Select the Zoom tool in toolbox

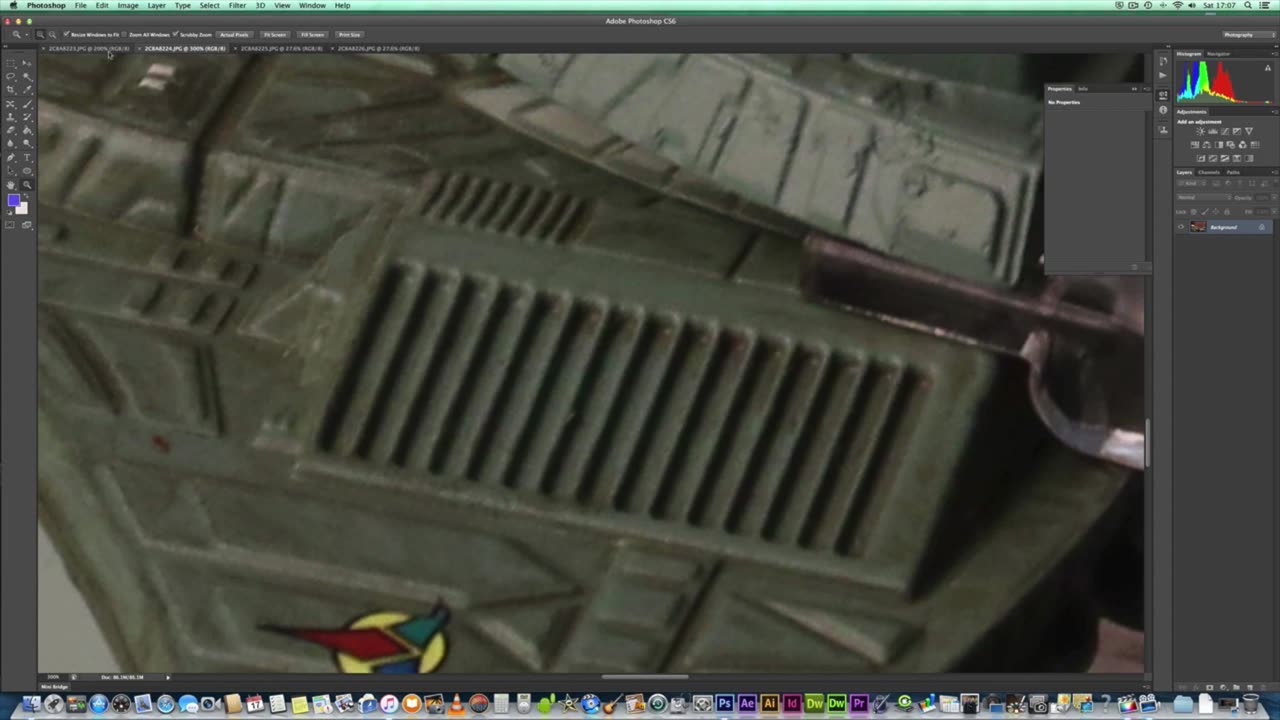tap(27, 185)
